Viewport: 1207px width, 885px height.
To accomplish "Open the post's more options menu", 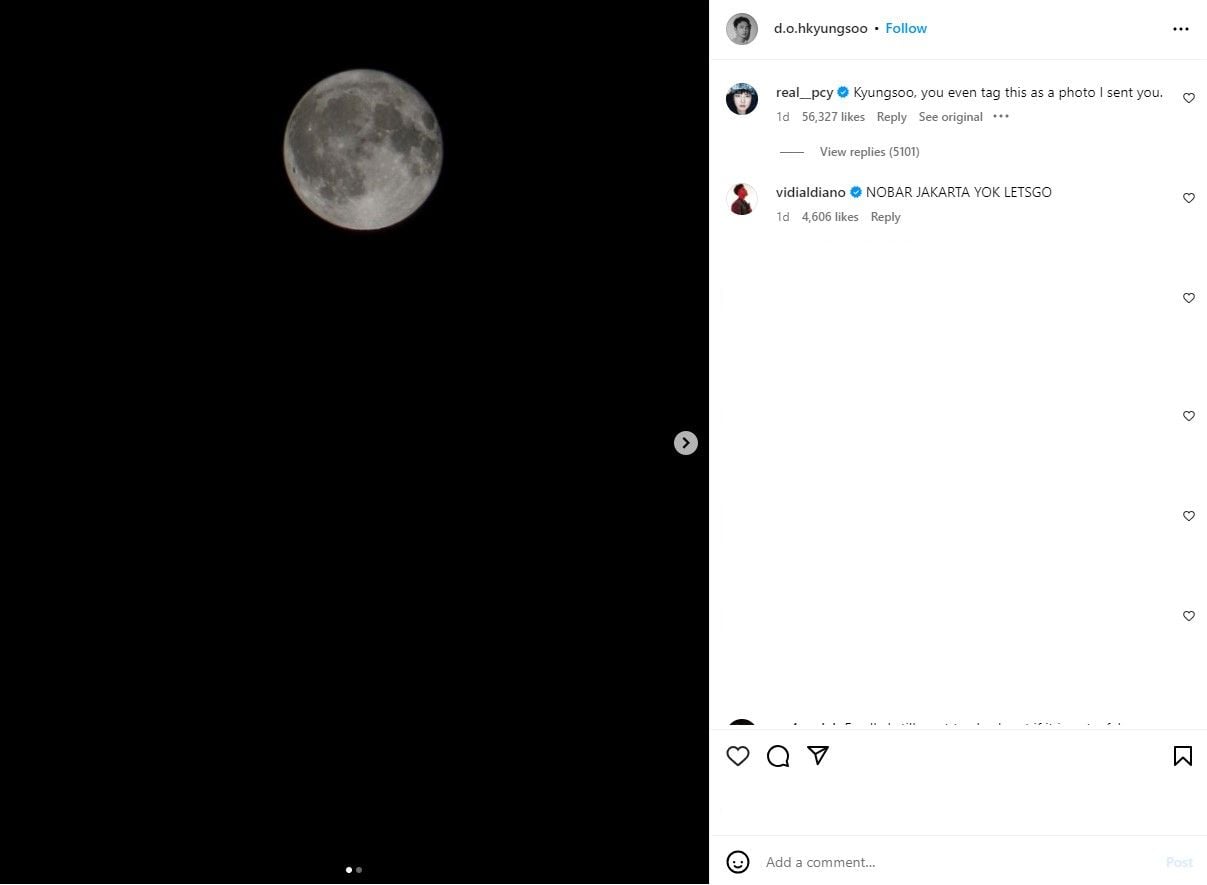I will pyautogui.click(x=1181, y=29).
